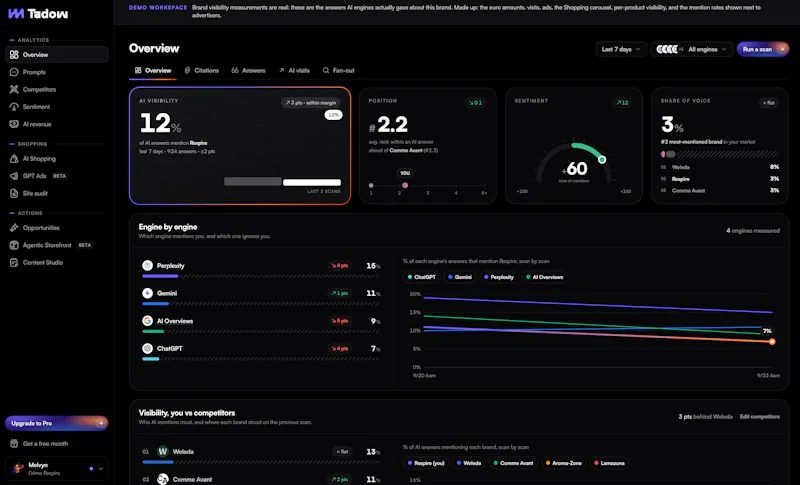The width and height of the screenshot is (800, 485).
Task: Expand the Melvyn account chevron
Action: 101,468
